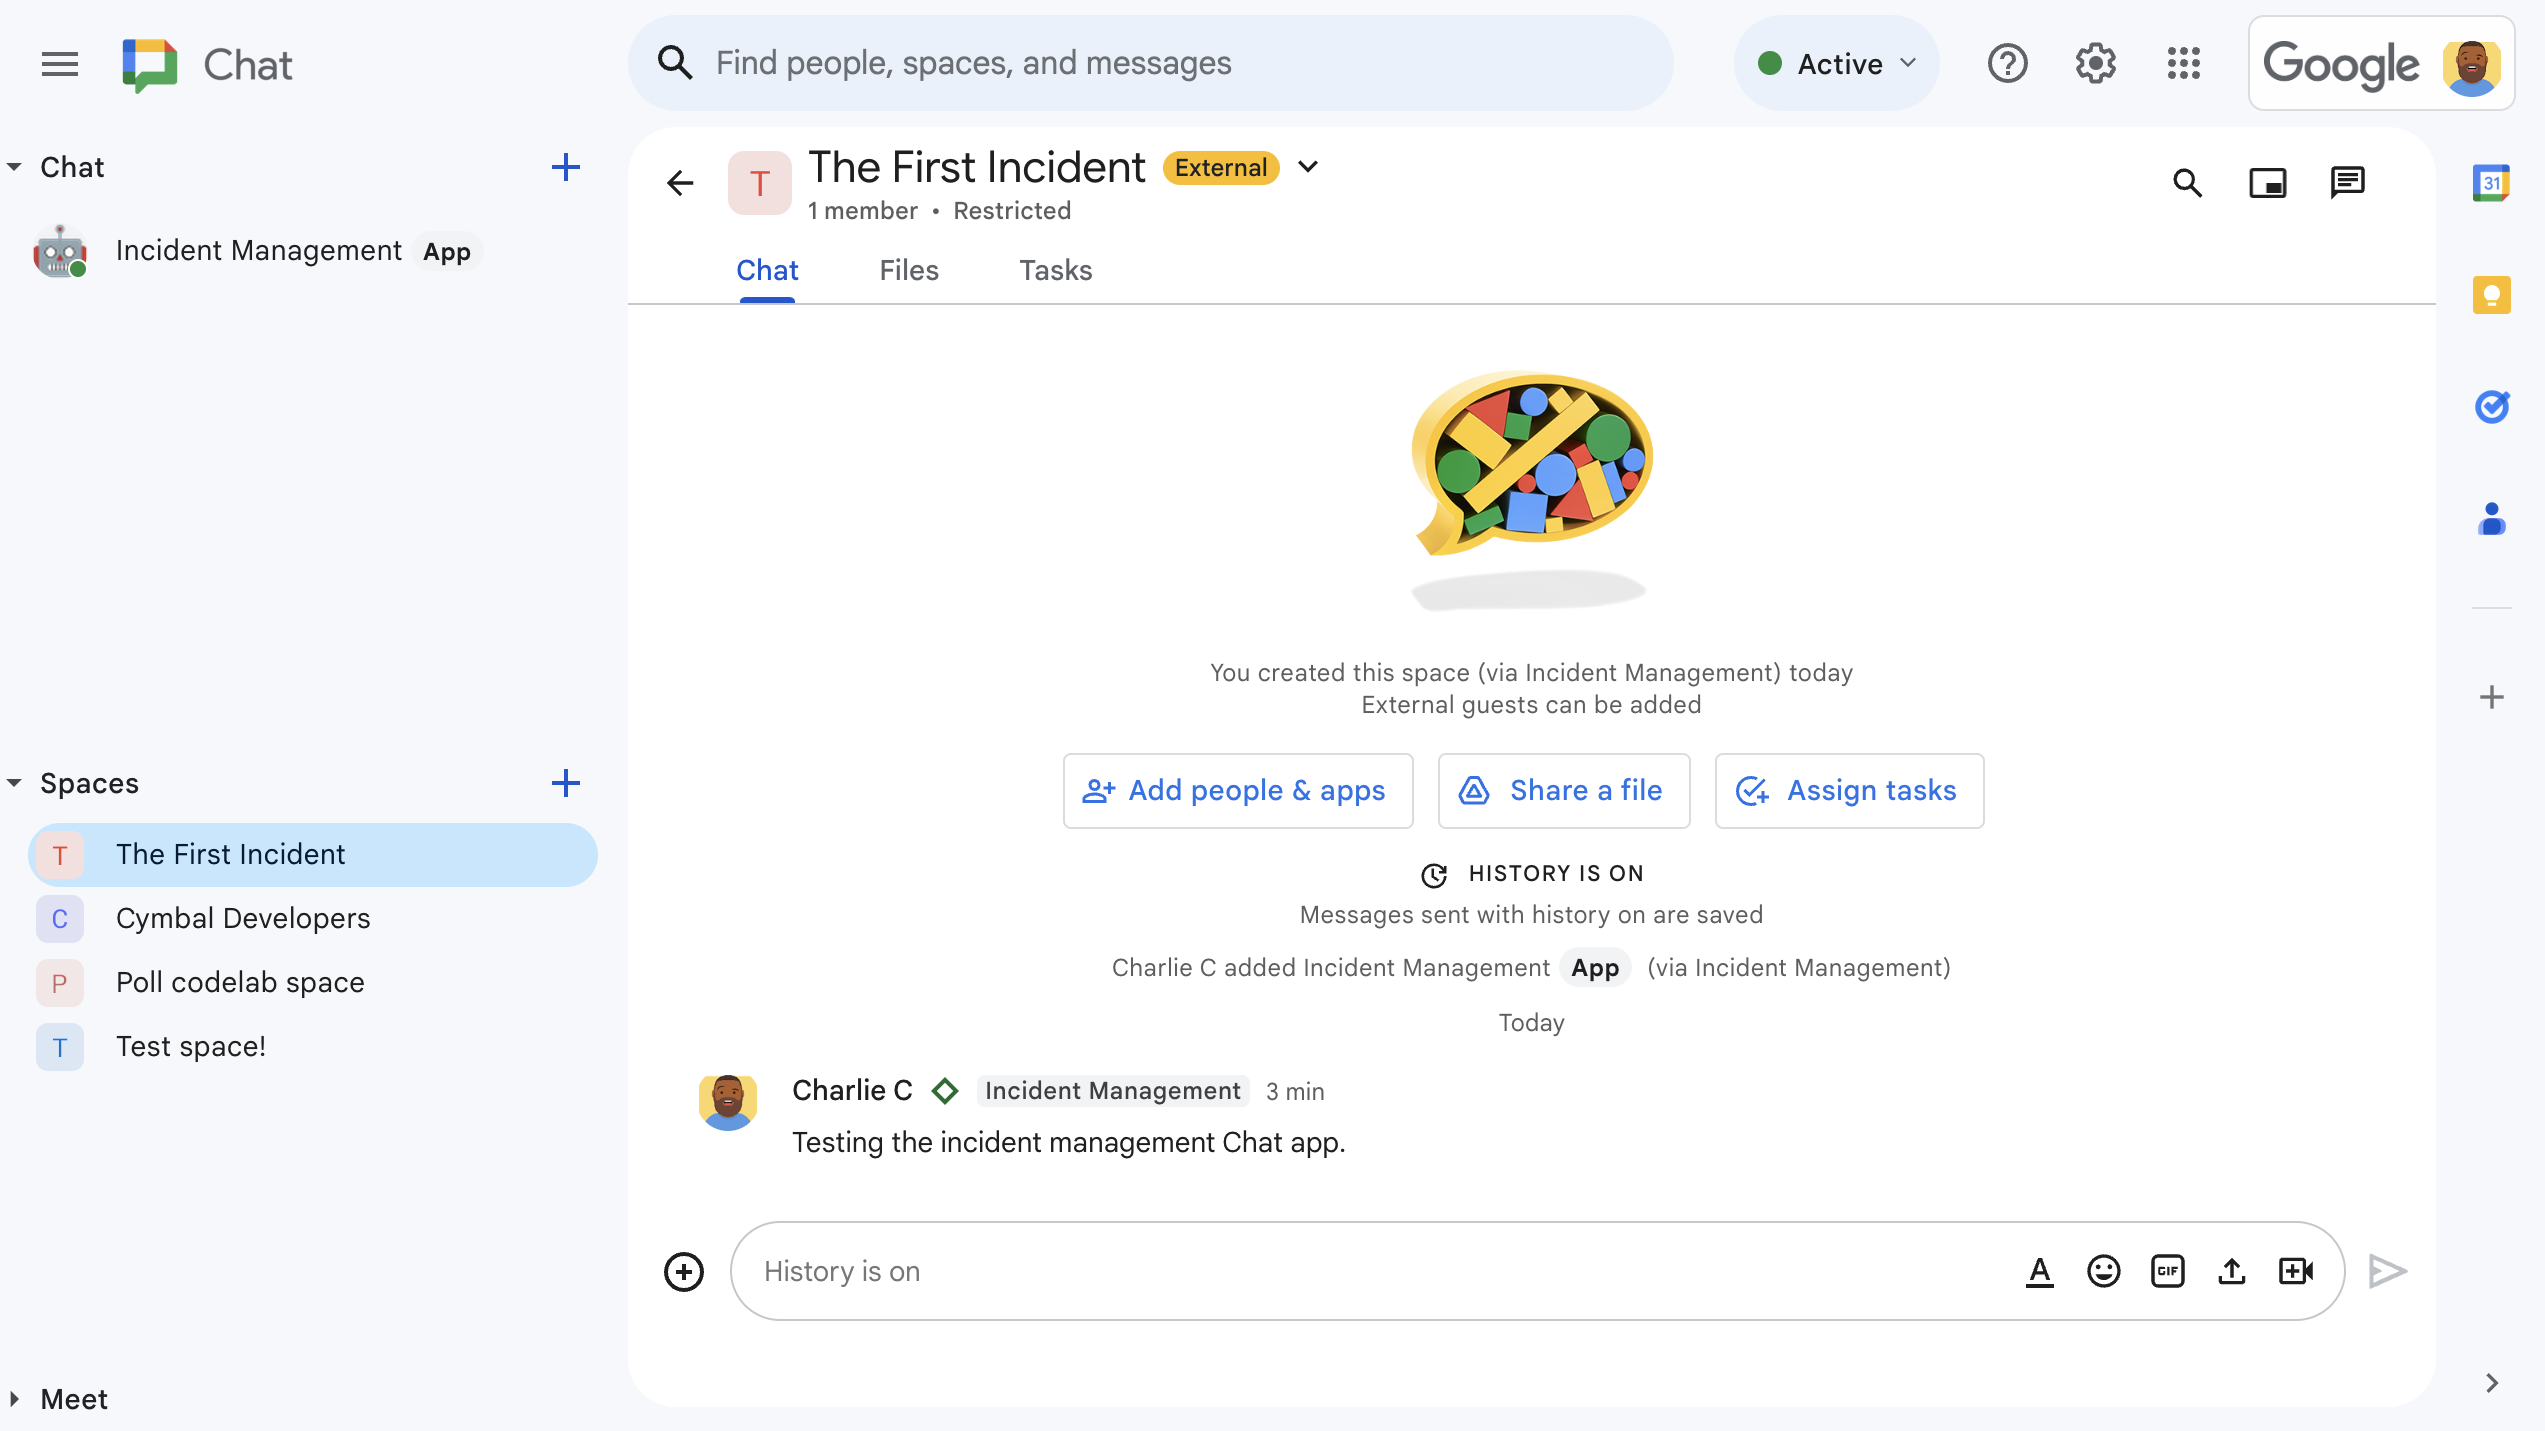Image resolution: width=2545 pixels, height=1431 pixels.
Task: Expand the Active status dropdown
Action: tap(1837, 65)
